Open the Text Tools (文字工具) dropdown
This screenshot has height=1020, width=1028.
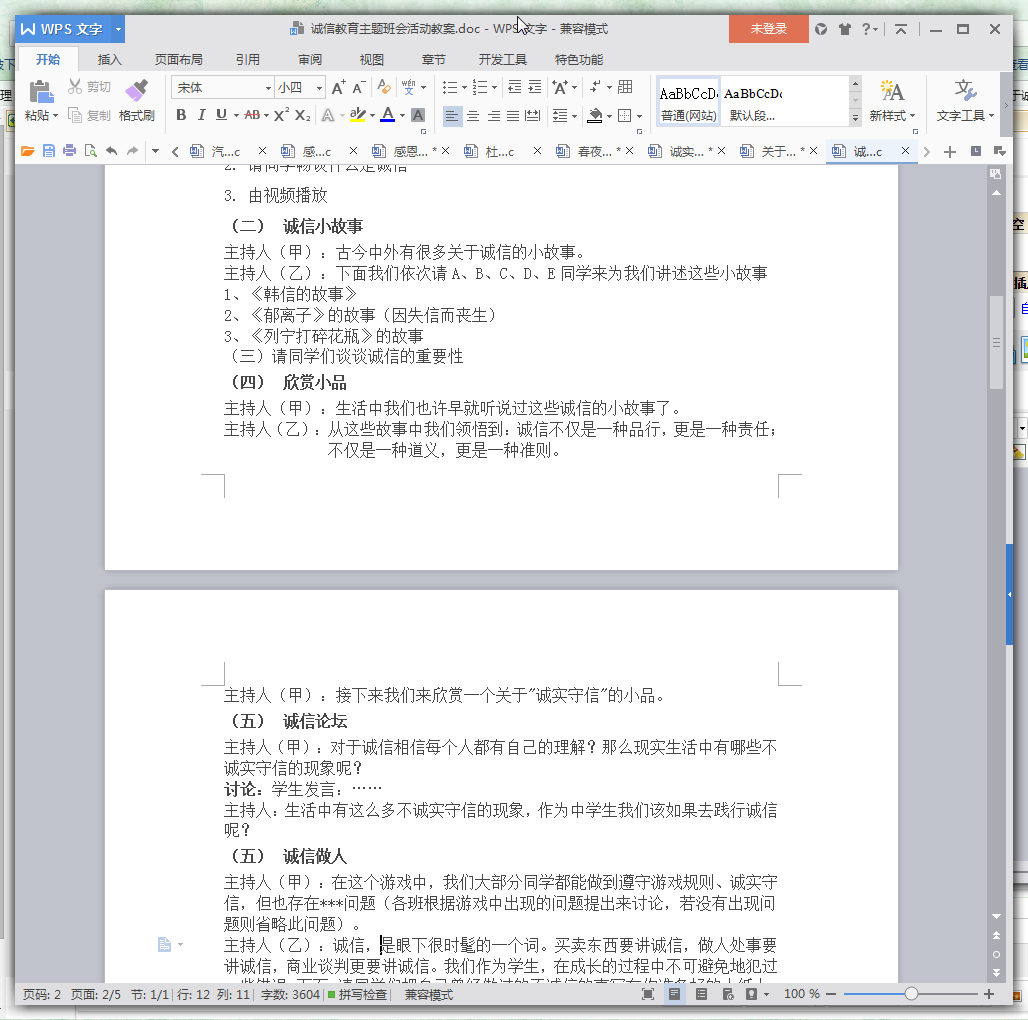point(965,101)
